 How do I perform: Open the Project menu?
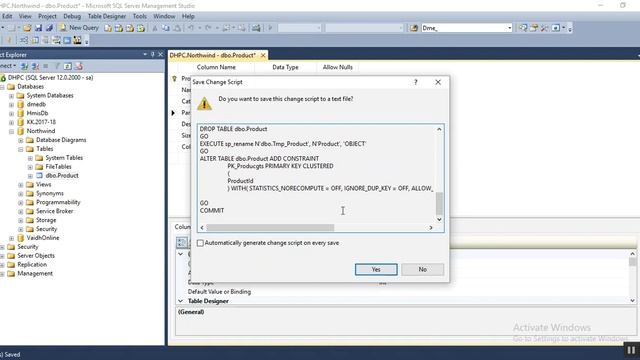pyautogui.click(x=47, y=16)
